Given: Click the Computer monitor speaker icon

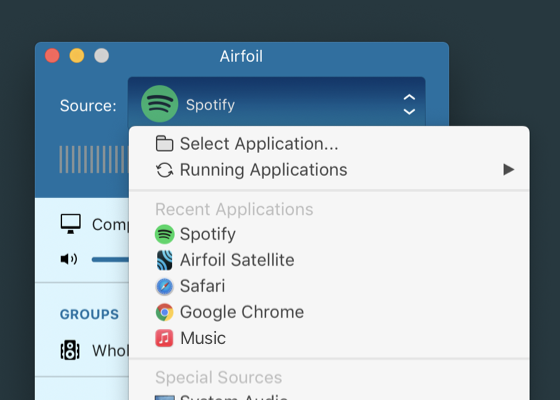Looking at the screenshot, I should point(70,224).
